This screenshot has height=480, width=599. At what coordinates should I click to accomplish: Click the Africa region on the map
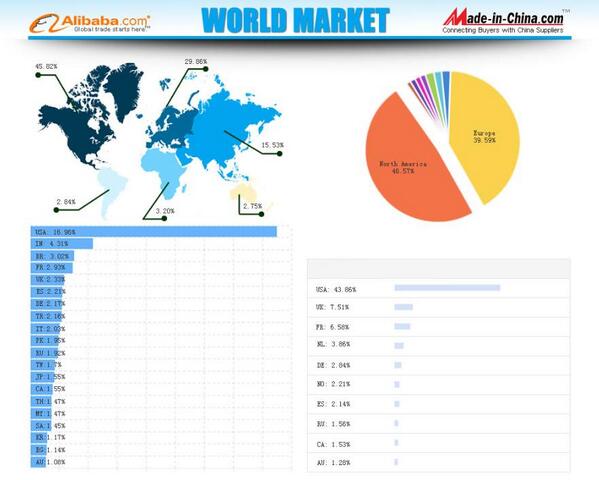[x=164, y=171]
